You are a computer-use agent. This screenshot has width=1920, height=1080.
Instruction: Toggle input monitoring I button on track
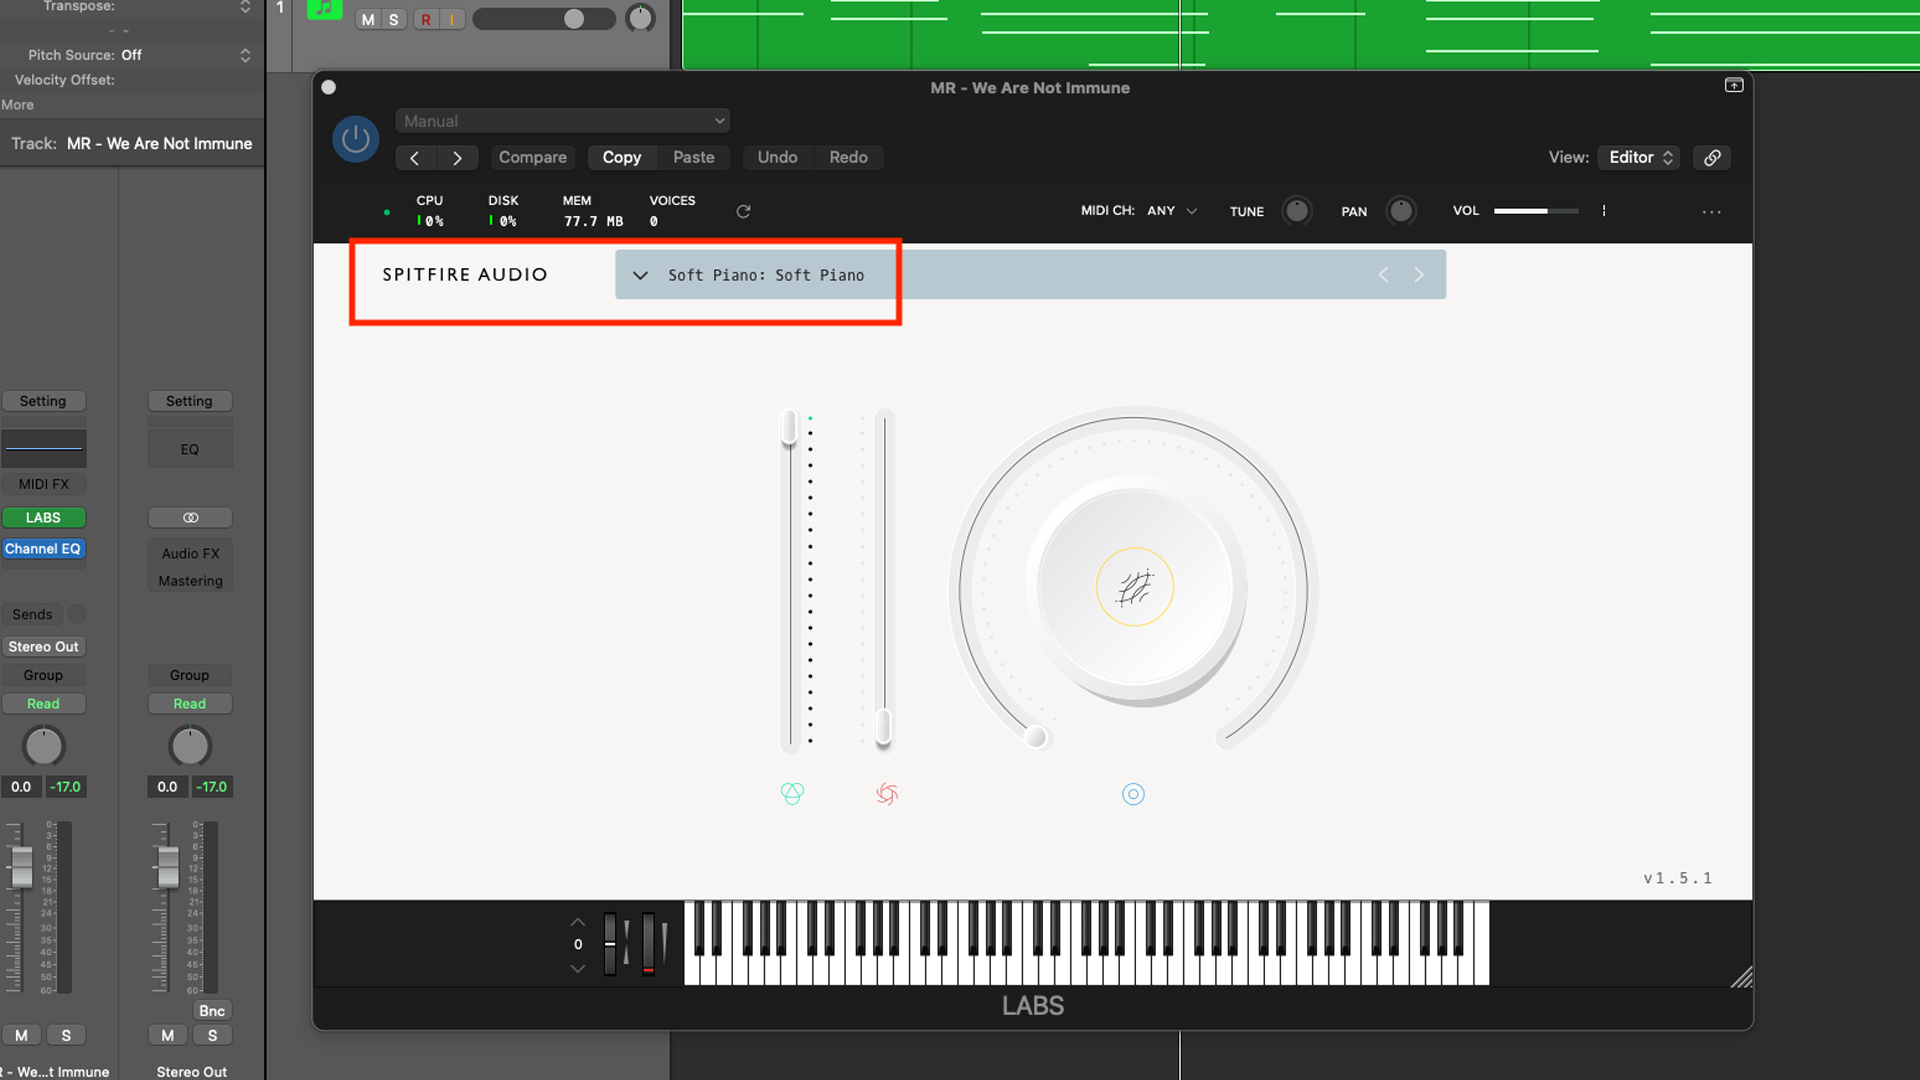452,19
